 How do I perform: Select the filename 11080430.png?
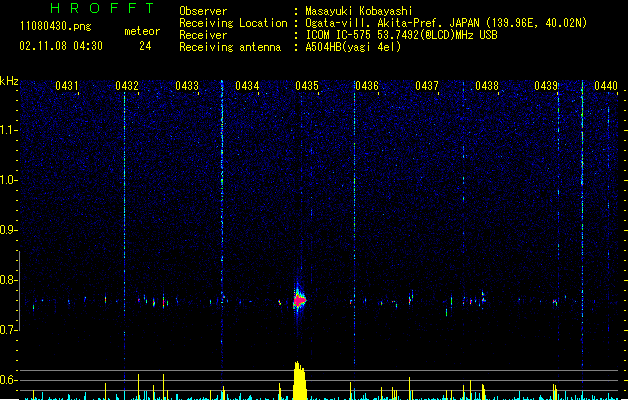click(56, 26)
